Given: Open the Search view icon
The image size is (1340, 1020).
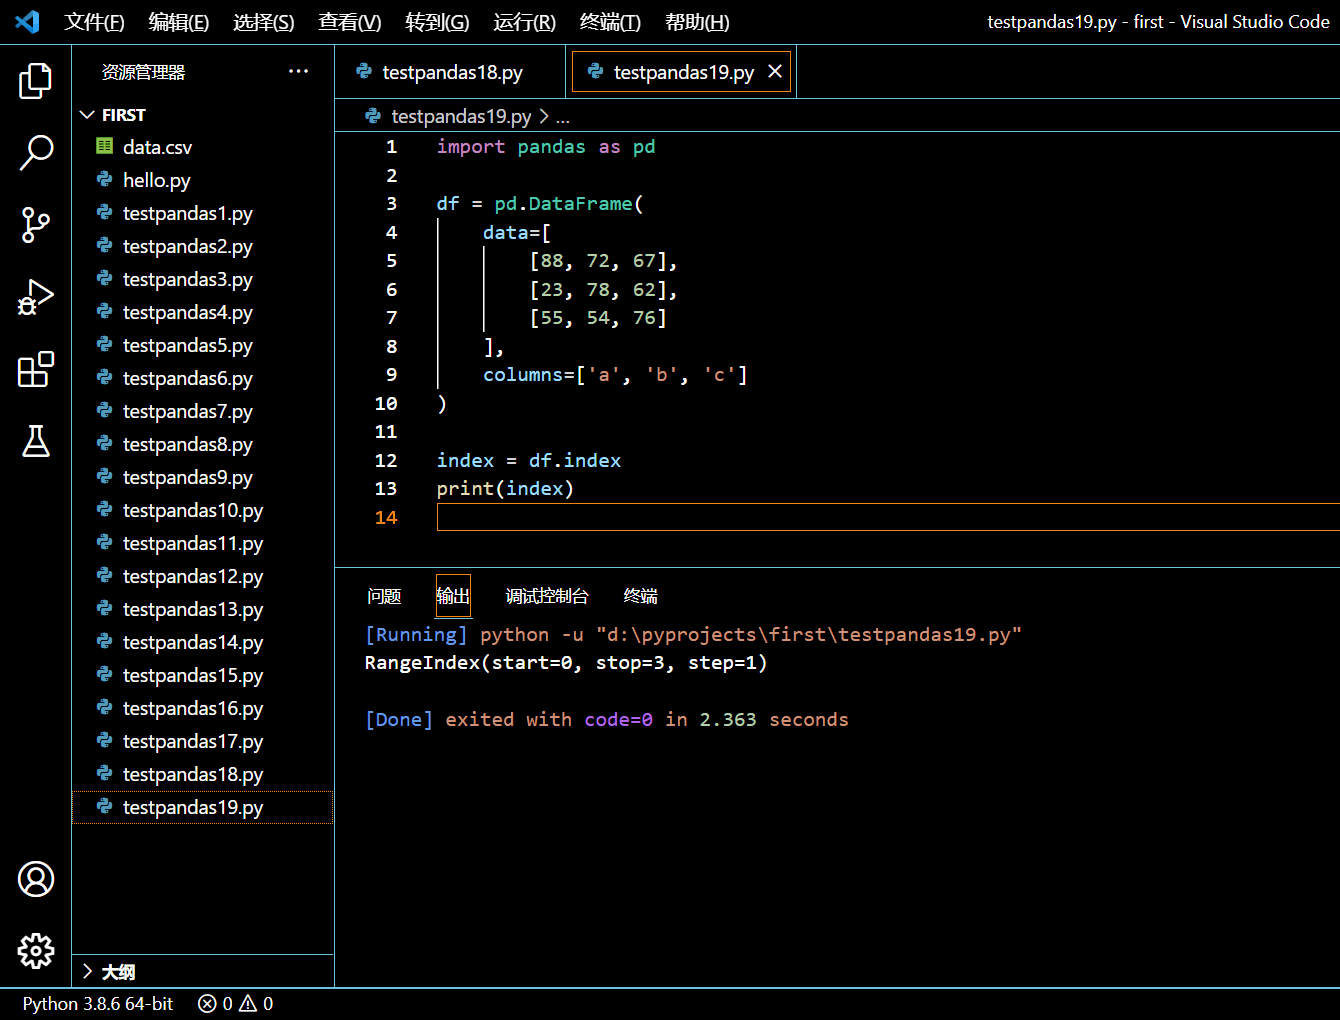Looking at the screenshot, I should [36, 153].
